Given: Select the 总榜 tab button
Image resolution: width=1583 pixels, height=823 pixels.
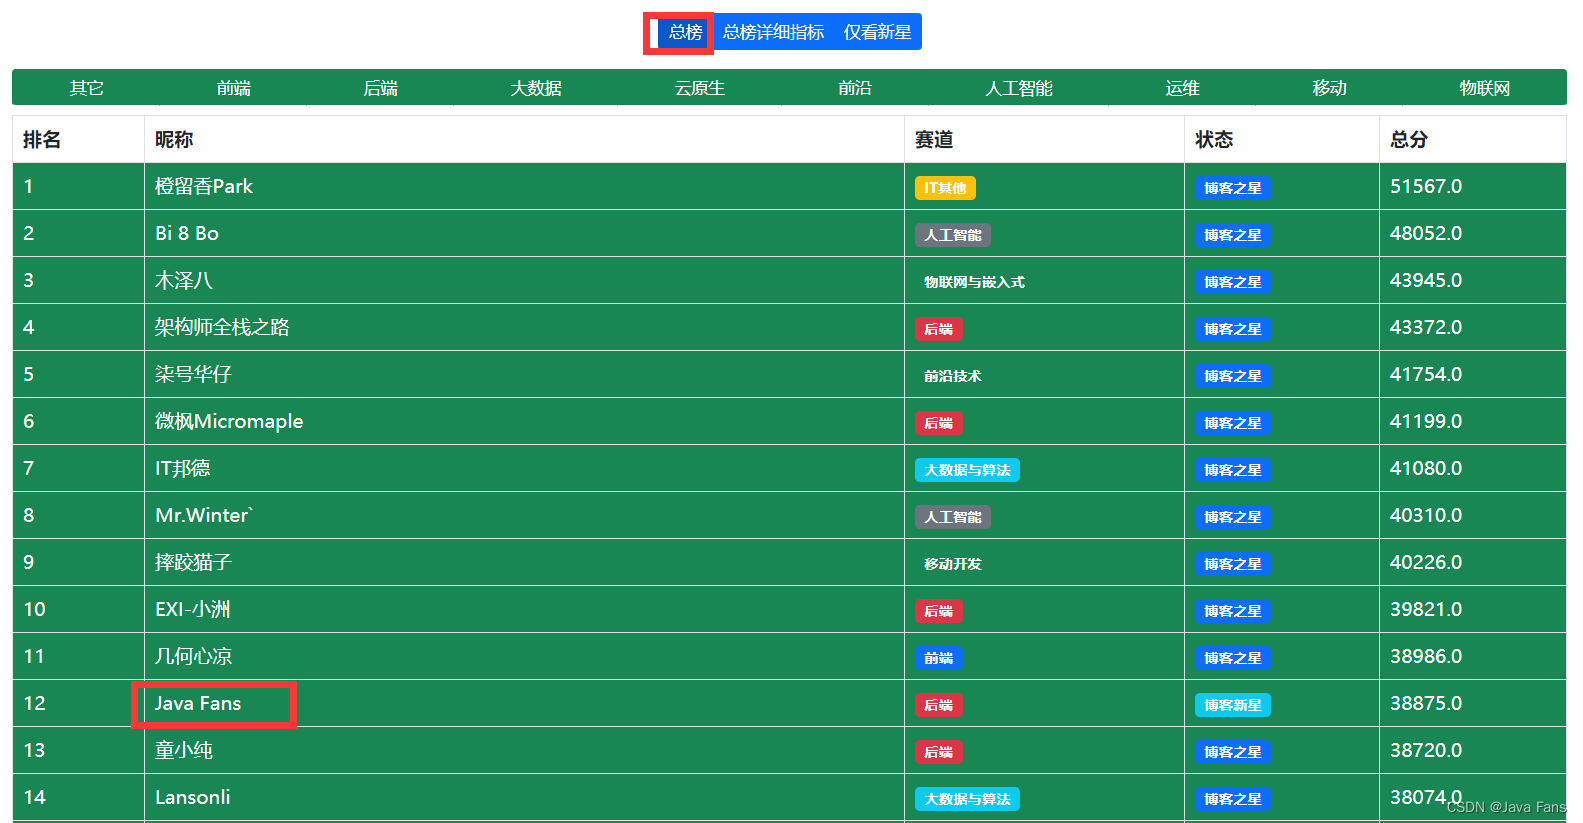Looking at the screenshot, I should [684, 32].
